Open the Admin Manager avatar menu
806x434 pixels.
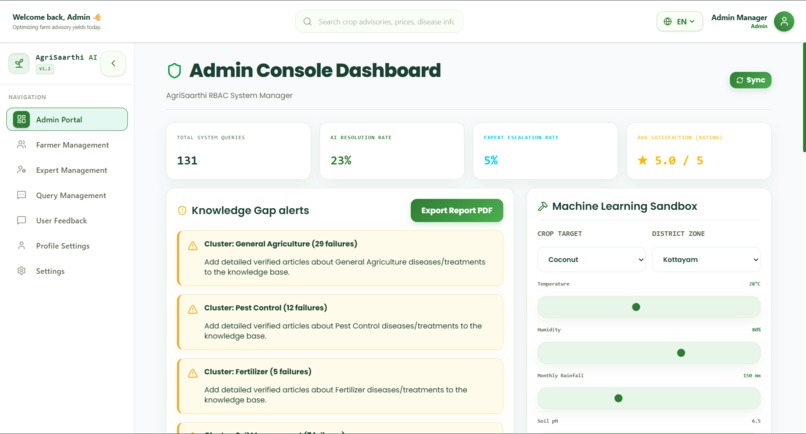[784, 21]
